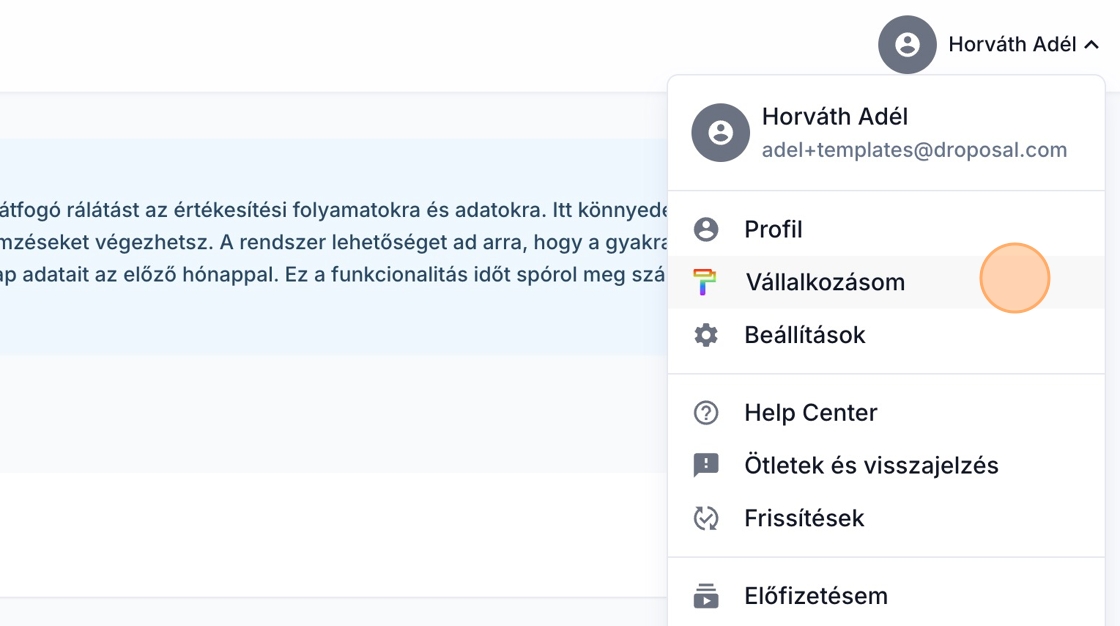The height and width of the screenshot is (626, 1120).
Task: Click the feedback speech bubble icon
Action: 706,465
